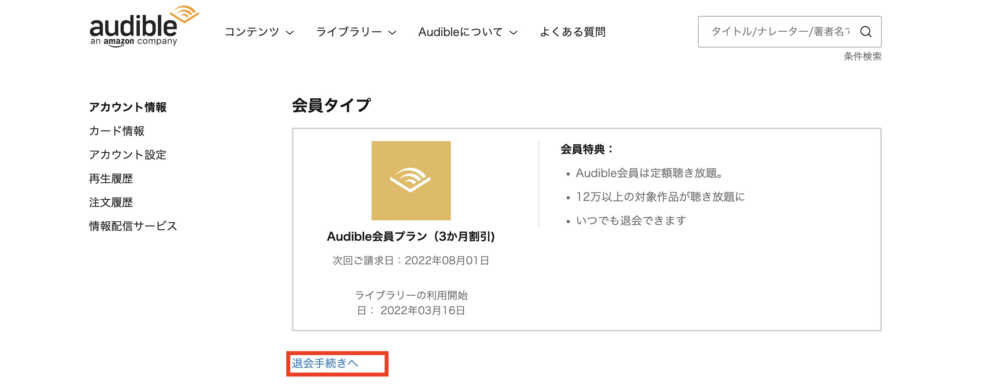The width and height of the screenshot is (1000, 390).
Task: Click the Audible会員プラン（3か月割引） title
Action: 411,236
